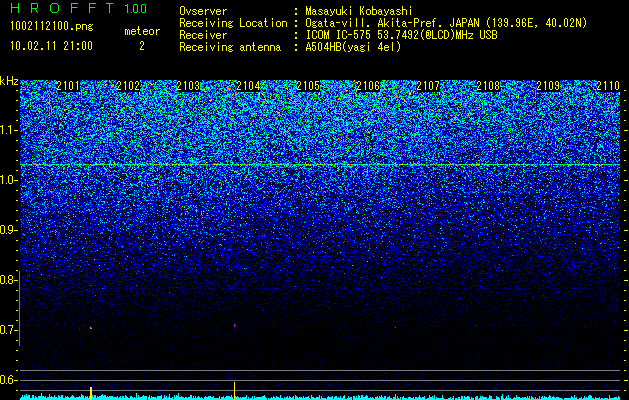Click the 1.1 kHz axis label
Image resolution: width=629 pixels, height=400 pixels.
[x=8, y=130]
